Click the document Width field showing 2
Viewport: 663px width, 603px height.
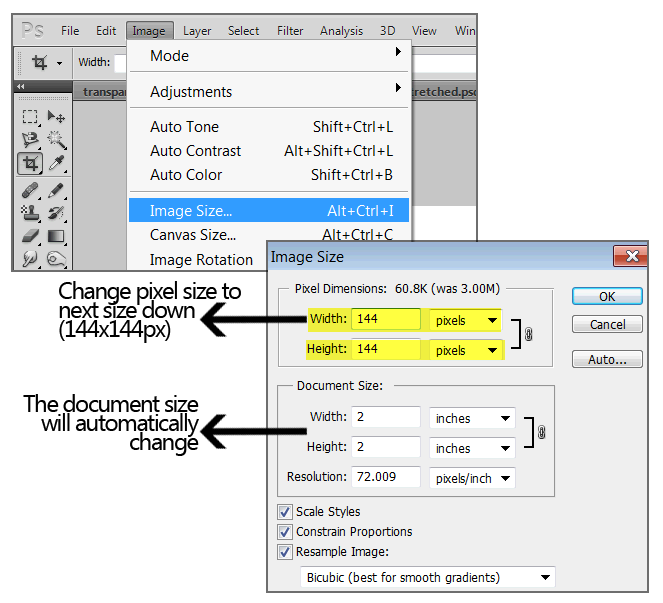click(386, 417)
